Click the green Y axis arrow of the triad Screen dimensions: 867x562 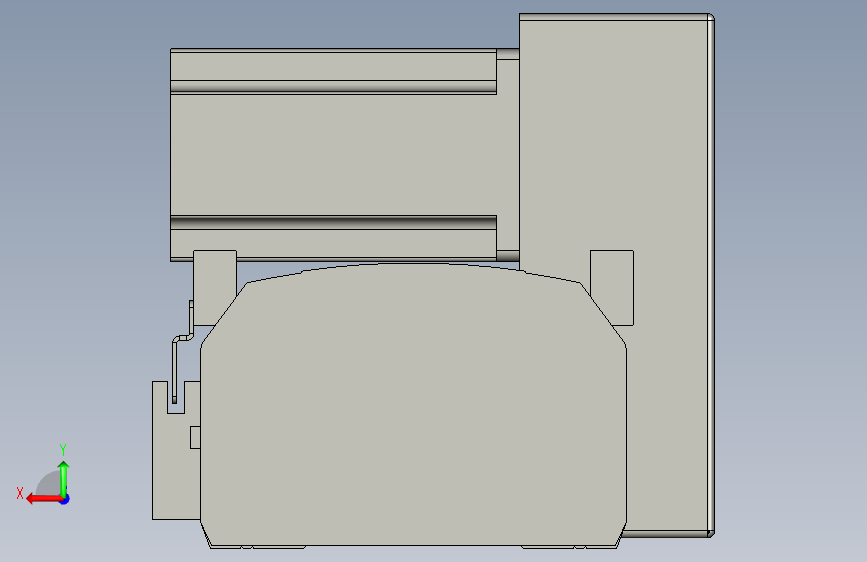(64, 477)
